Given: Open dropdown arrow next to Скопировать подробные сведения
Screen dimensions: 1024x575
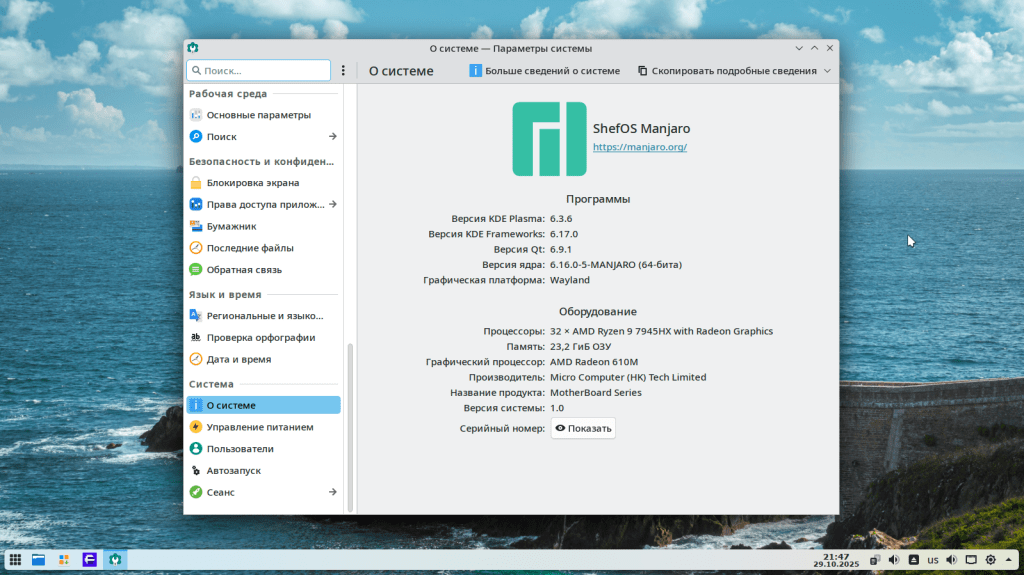Looking at the screenshot, I should 827,71.
